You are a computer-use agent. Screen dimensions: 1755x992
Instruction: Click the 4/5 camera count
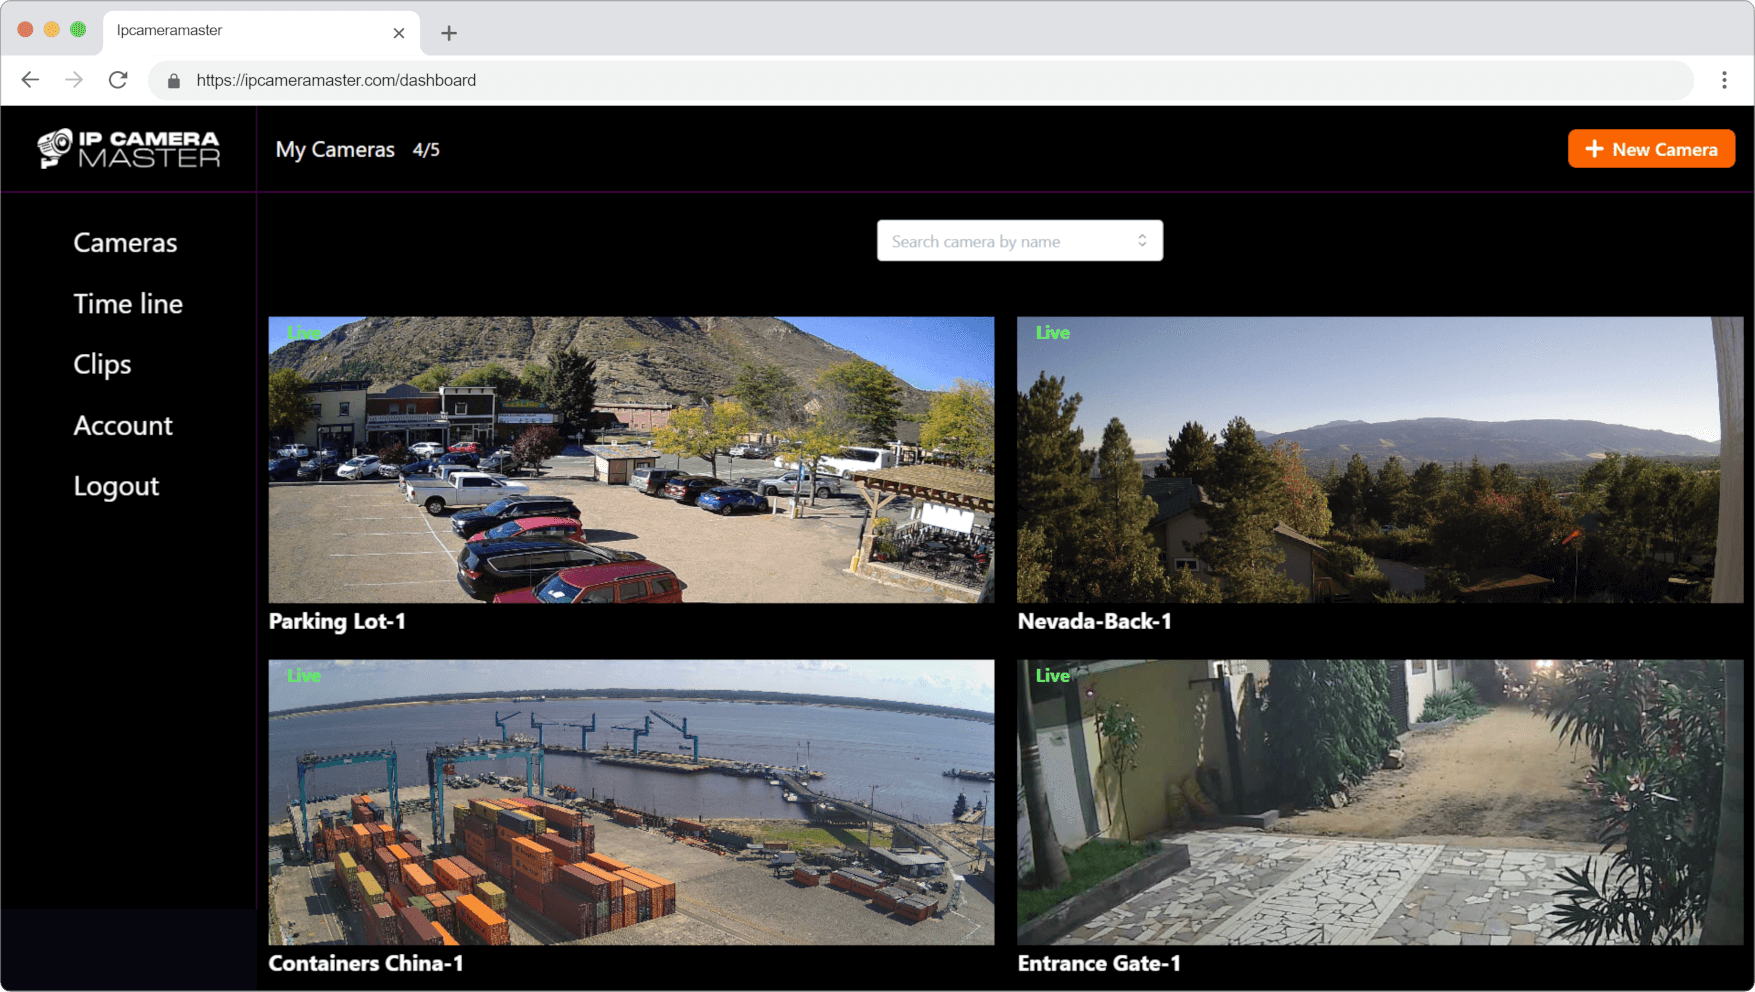pyautogui.click(x=426, y=150)
